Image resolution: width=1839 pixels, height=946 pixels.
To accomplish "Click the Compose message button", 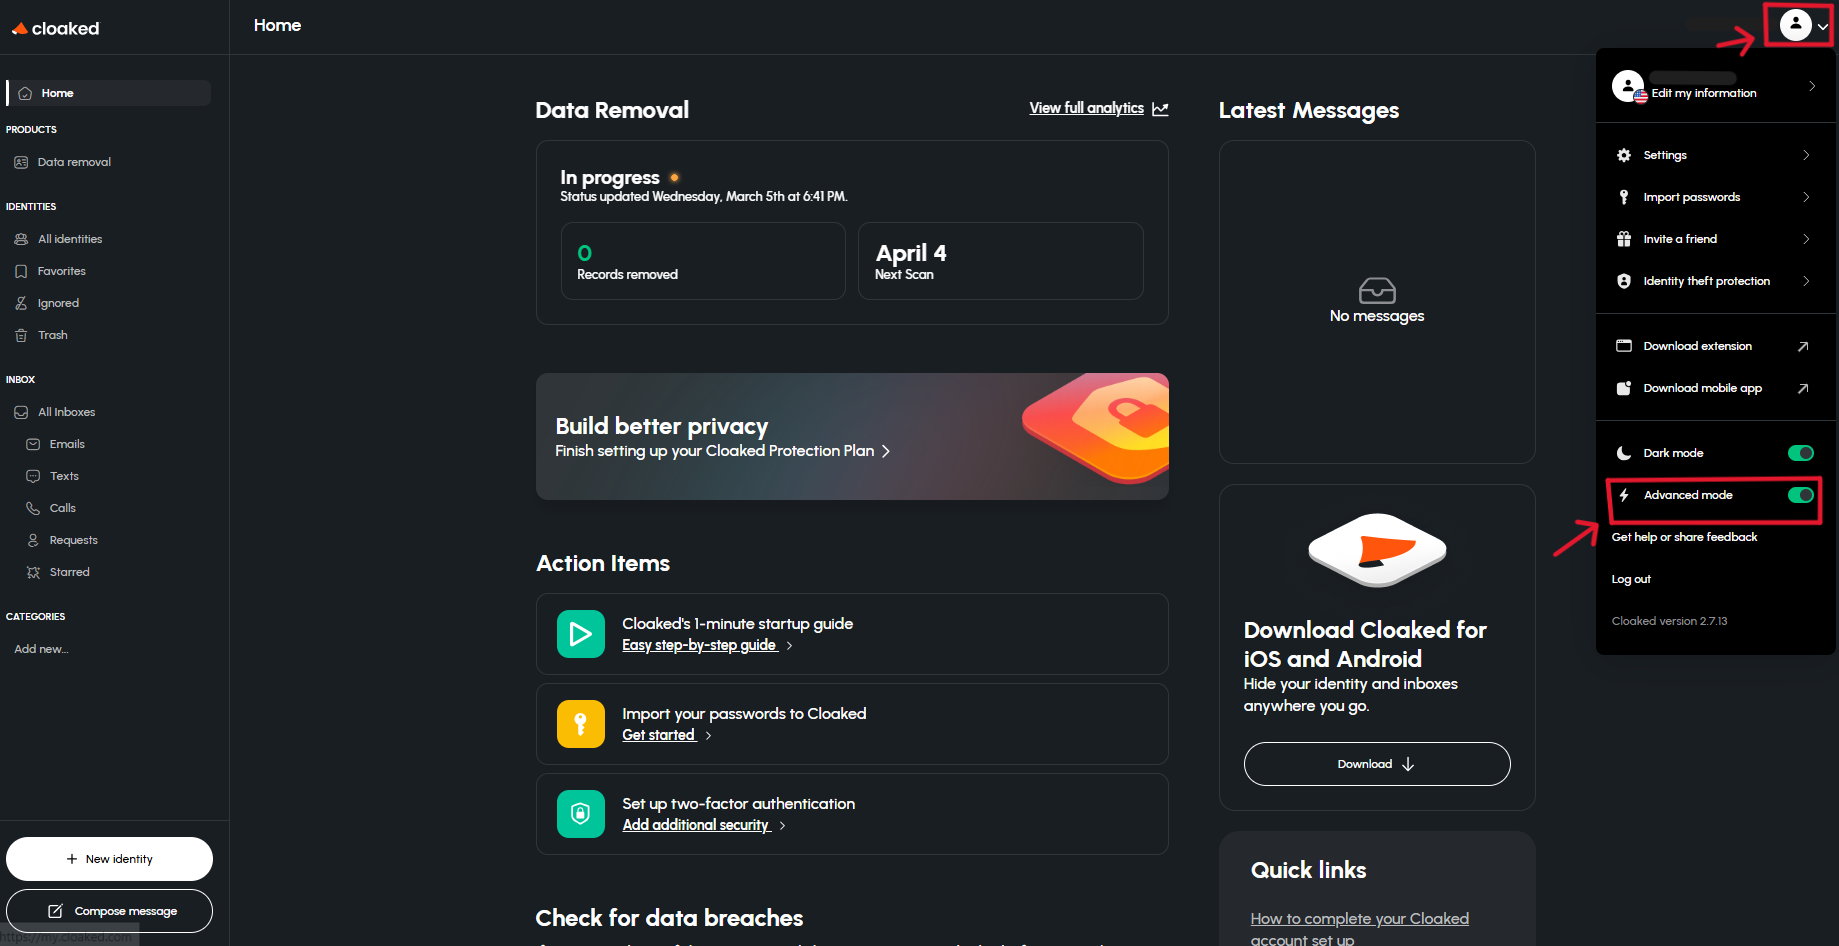I will point(109,911).
